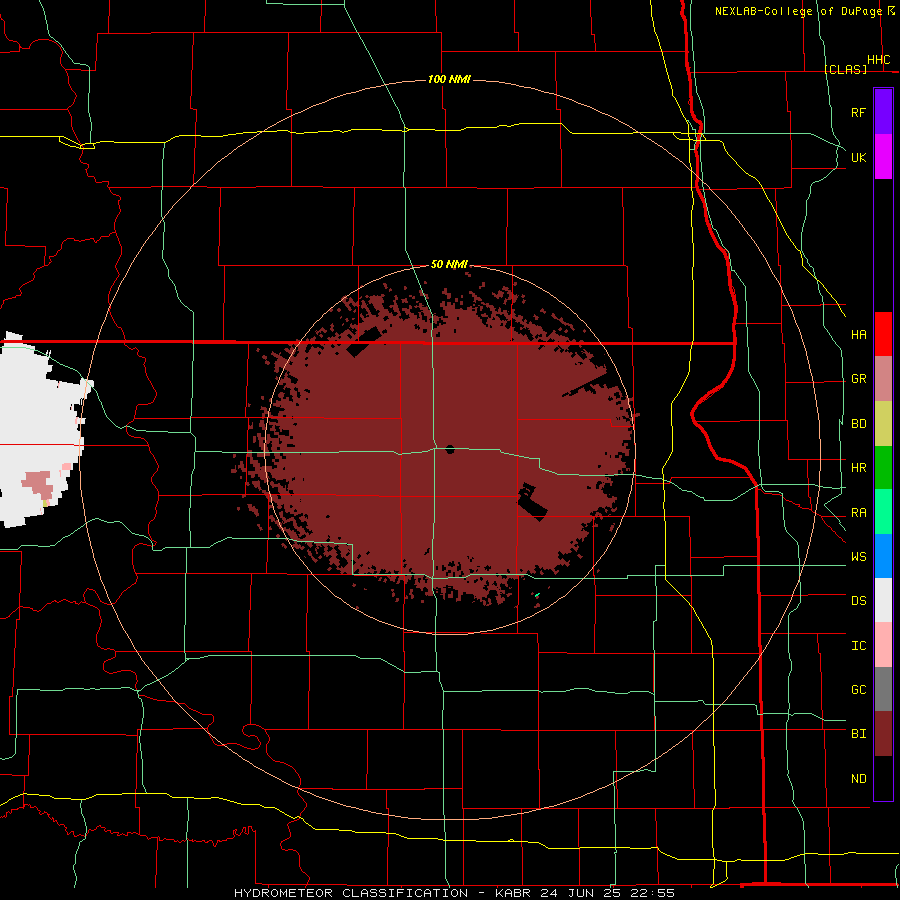This screenshot has height=900, width=900.
Task: Click the RA light green swatch
Action: [883, 512]
